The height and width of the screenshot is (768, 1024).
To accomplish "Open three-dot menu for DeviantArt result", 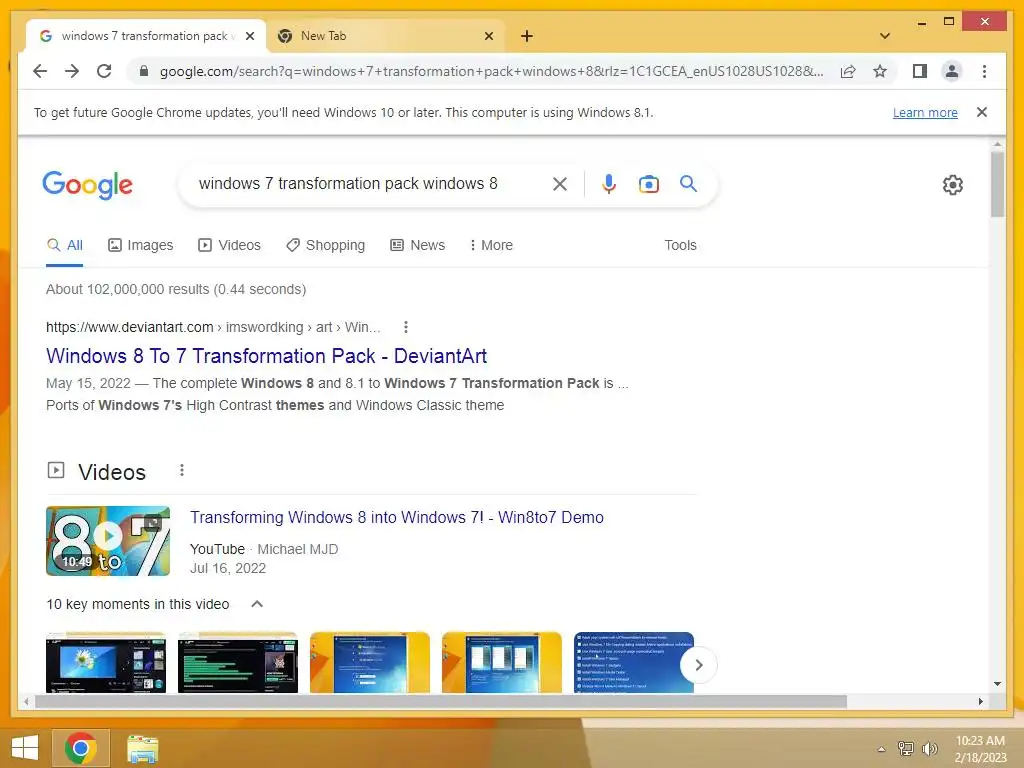I will (x=406, y=327).
